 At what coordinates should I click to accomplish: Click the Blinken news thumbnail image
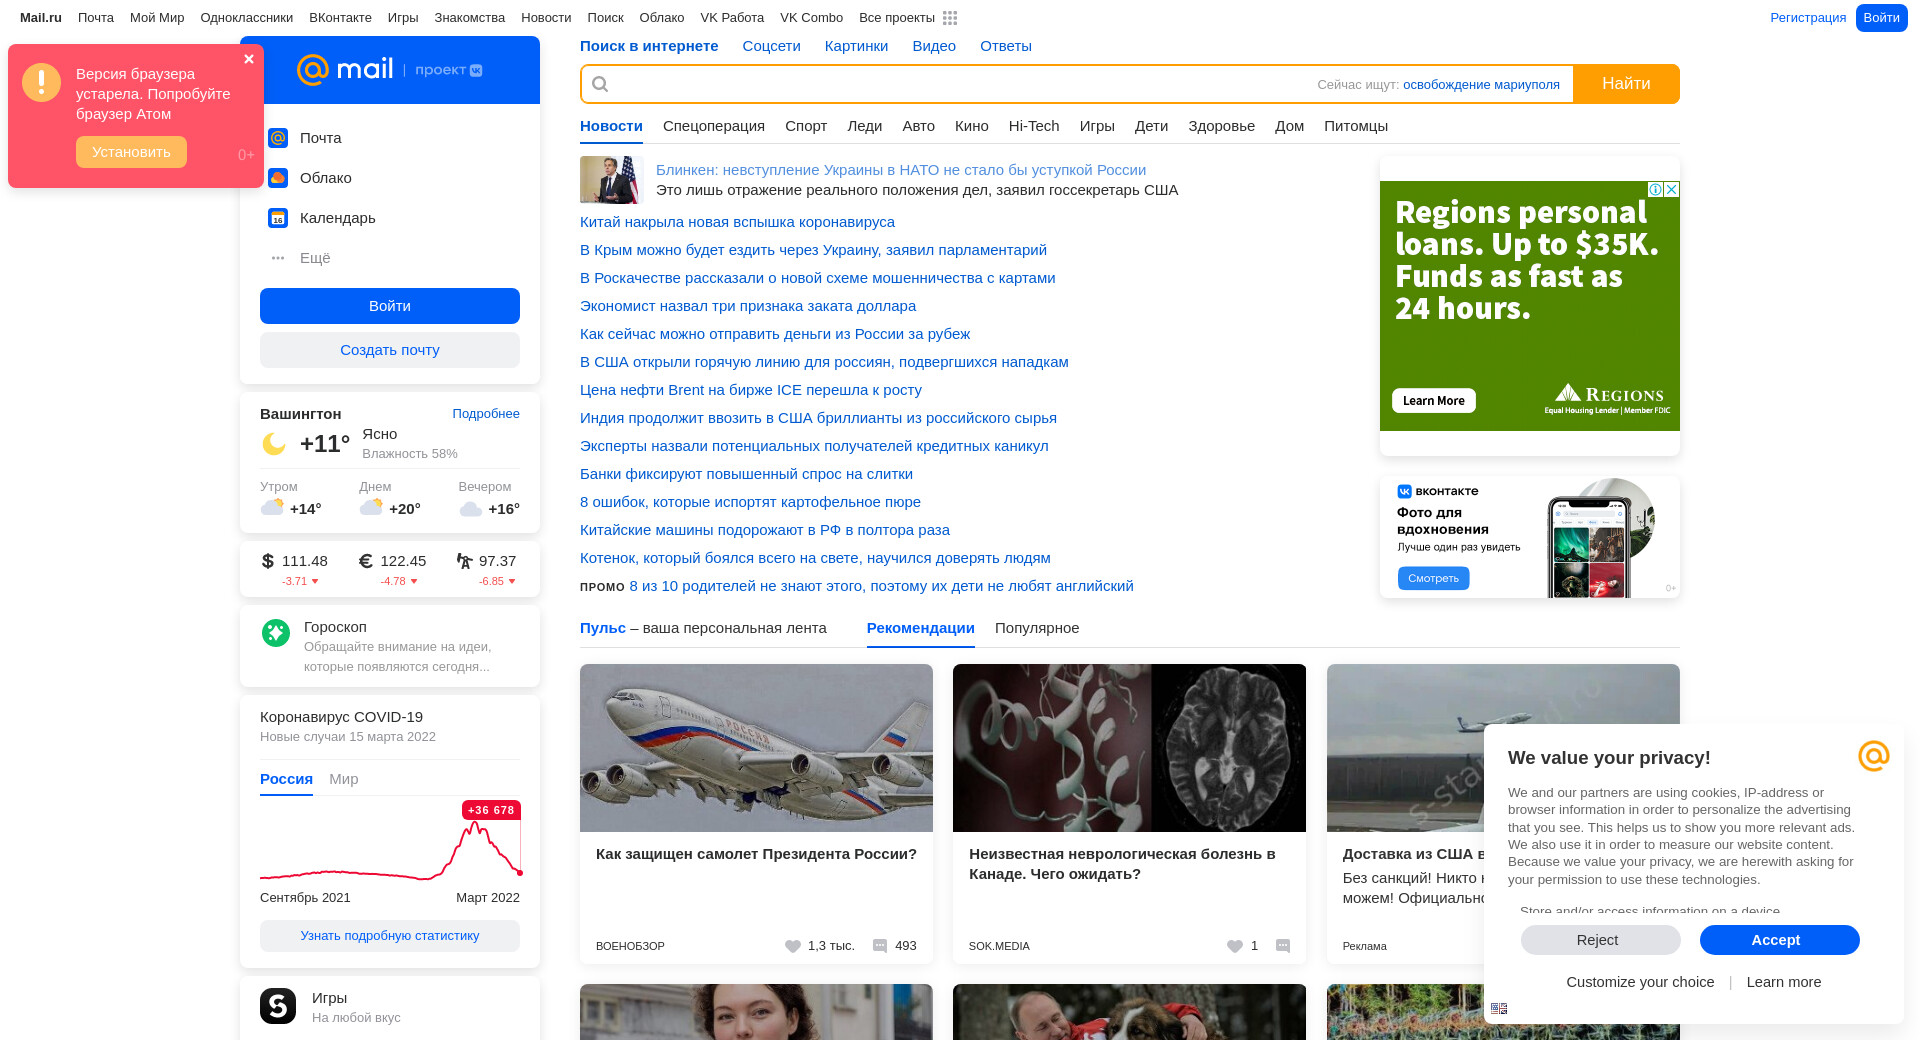tap(609, 180)
